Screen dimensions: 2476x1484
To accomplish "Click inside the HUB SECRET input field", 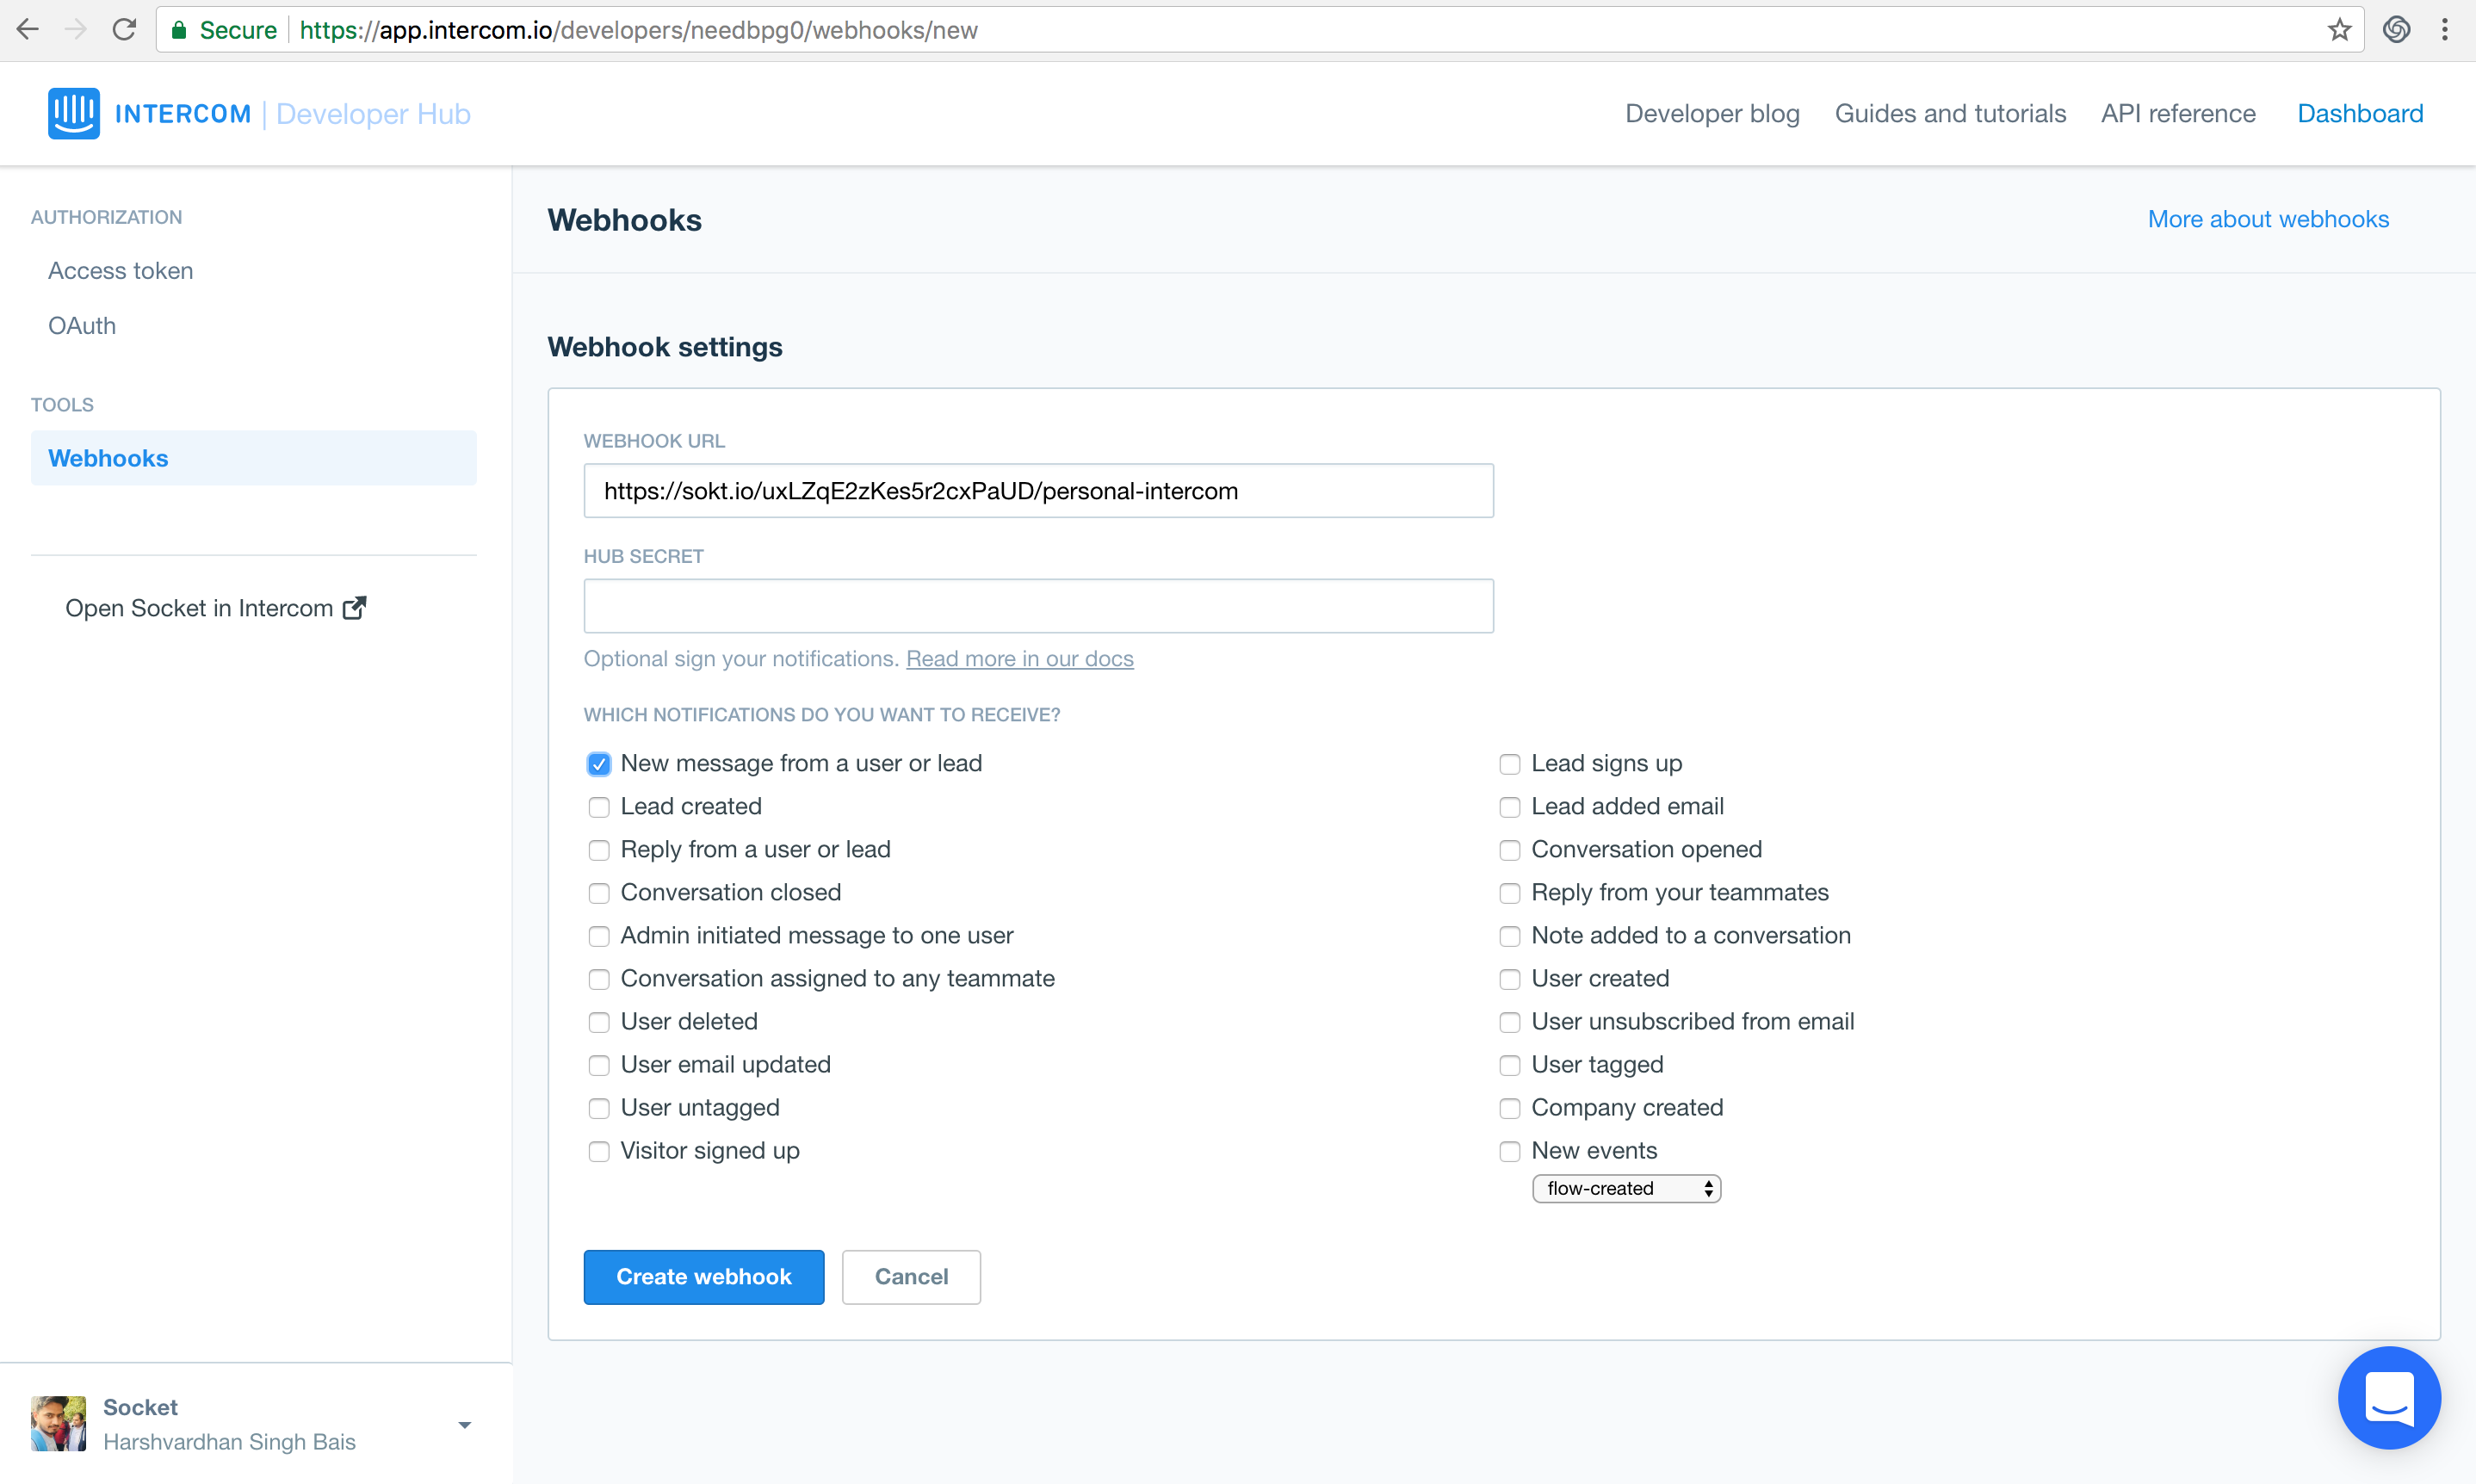I will click(x=1038, y=605).
